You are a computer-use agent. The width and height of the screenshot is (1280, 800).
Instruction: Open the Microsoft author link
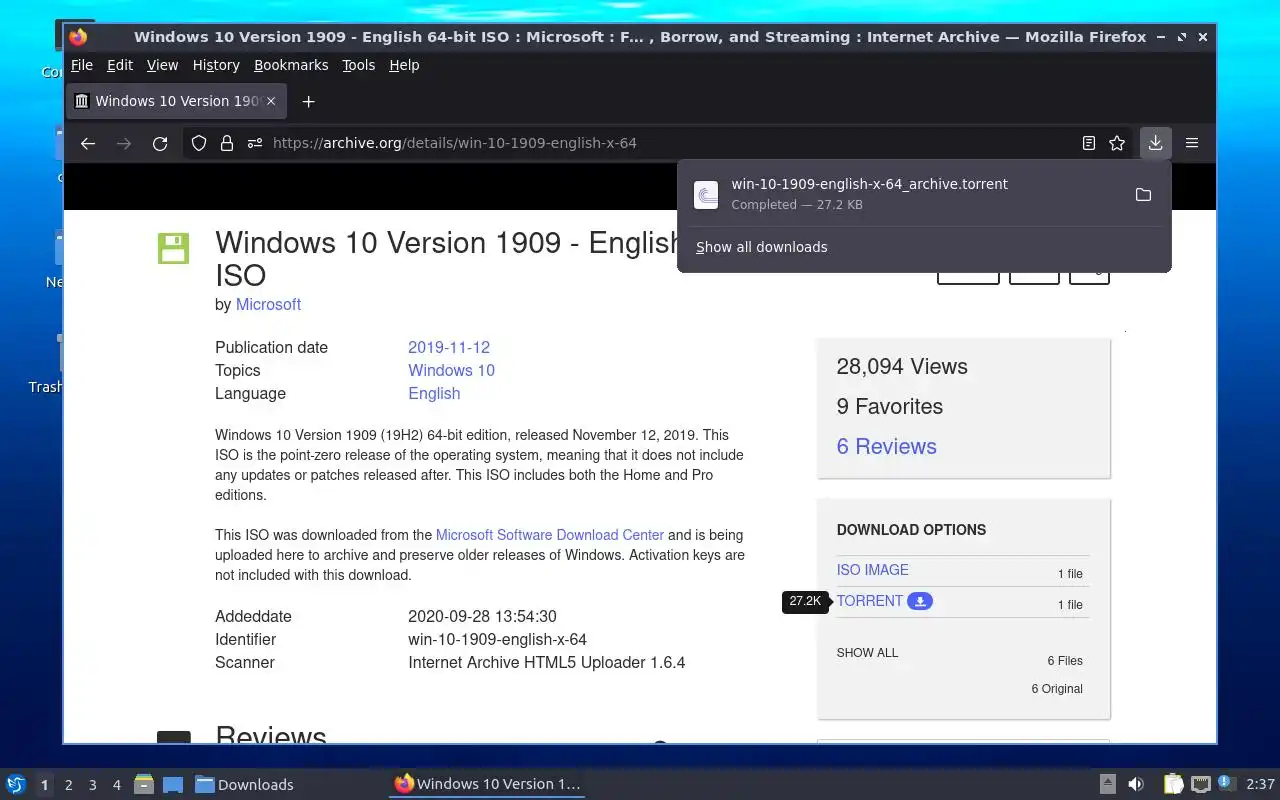[268, 304]
